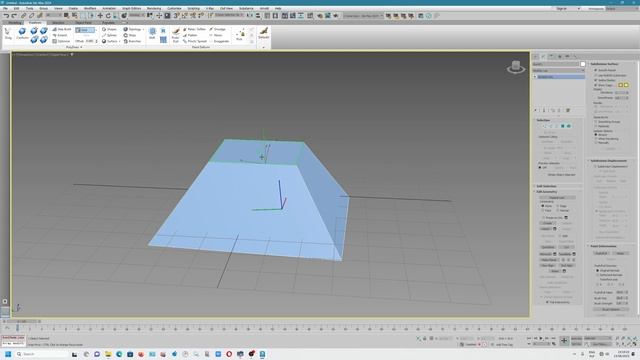Click the Redo arrow in main toolbar
The height and width of the screenshot is (360, 640).
point(14,16)
